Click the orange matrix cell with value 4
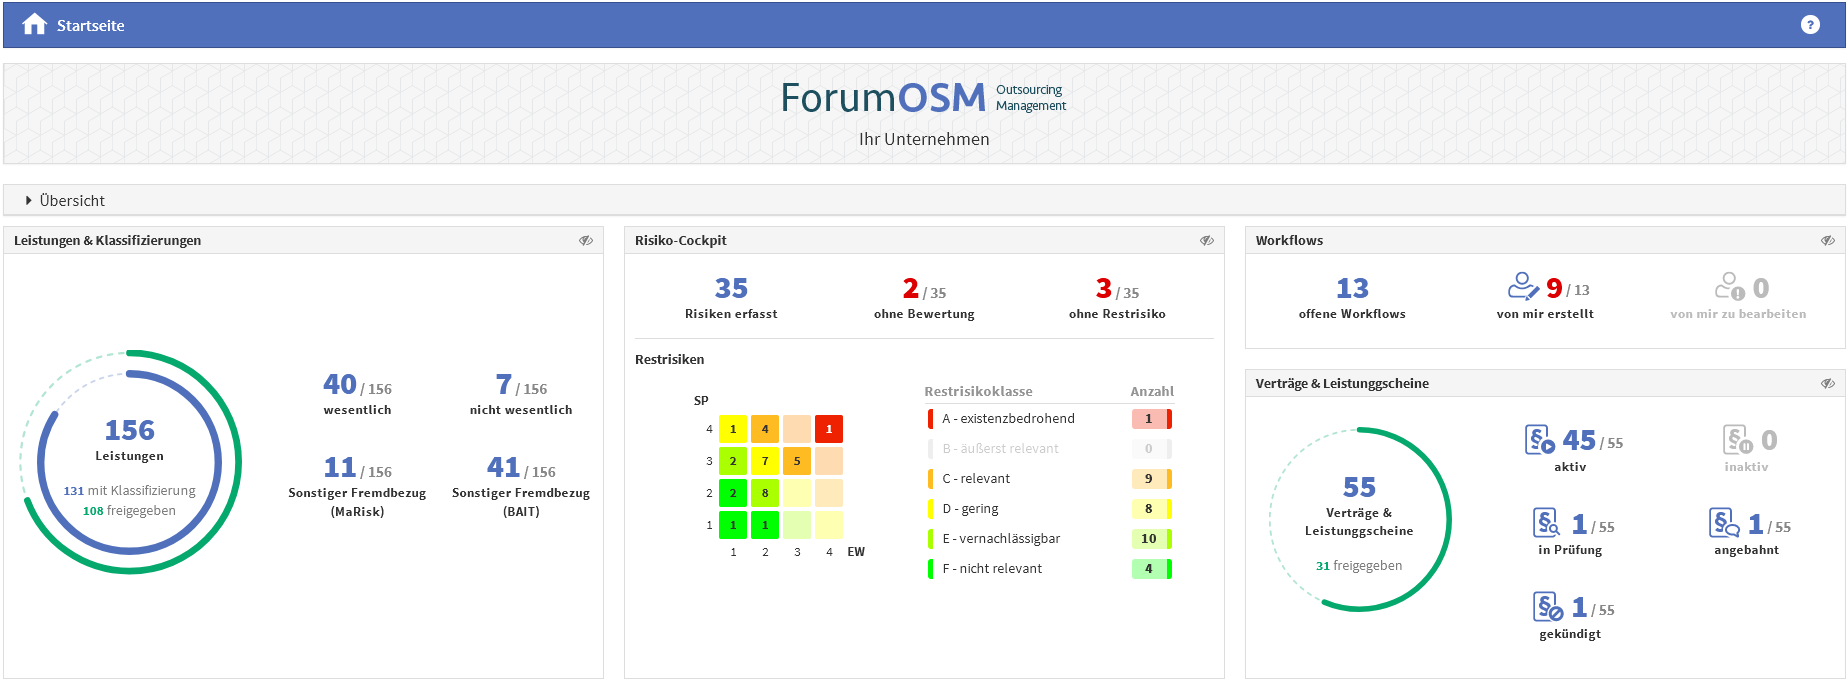The width and height of the screenshot is (1848, 680). pos(765,429)
